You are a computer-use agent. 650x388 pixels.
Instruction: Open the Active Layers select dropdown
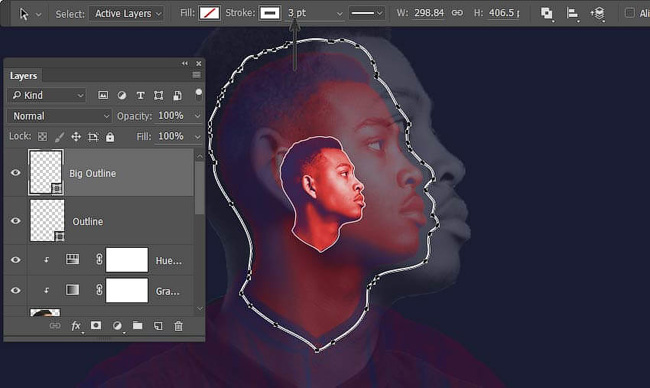126,14
